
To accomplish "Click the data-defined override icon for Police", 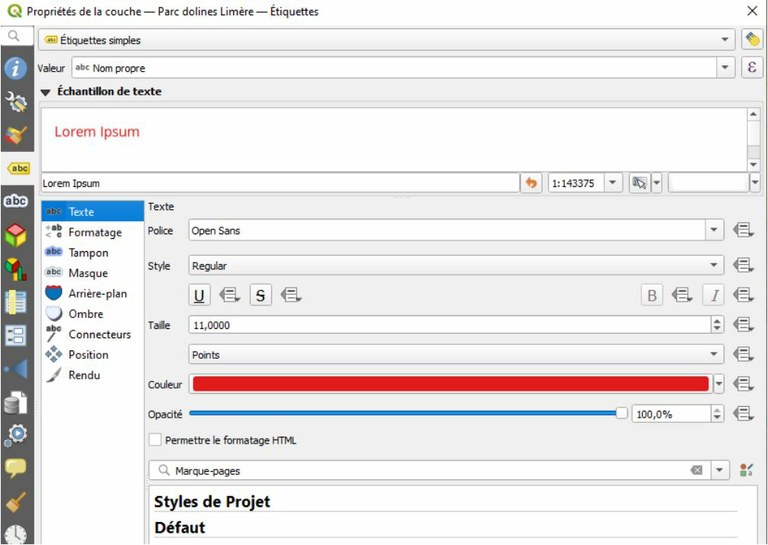I will (743, 231).
